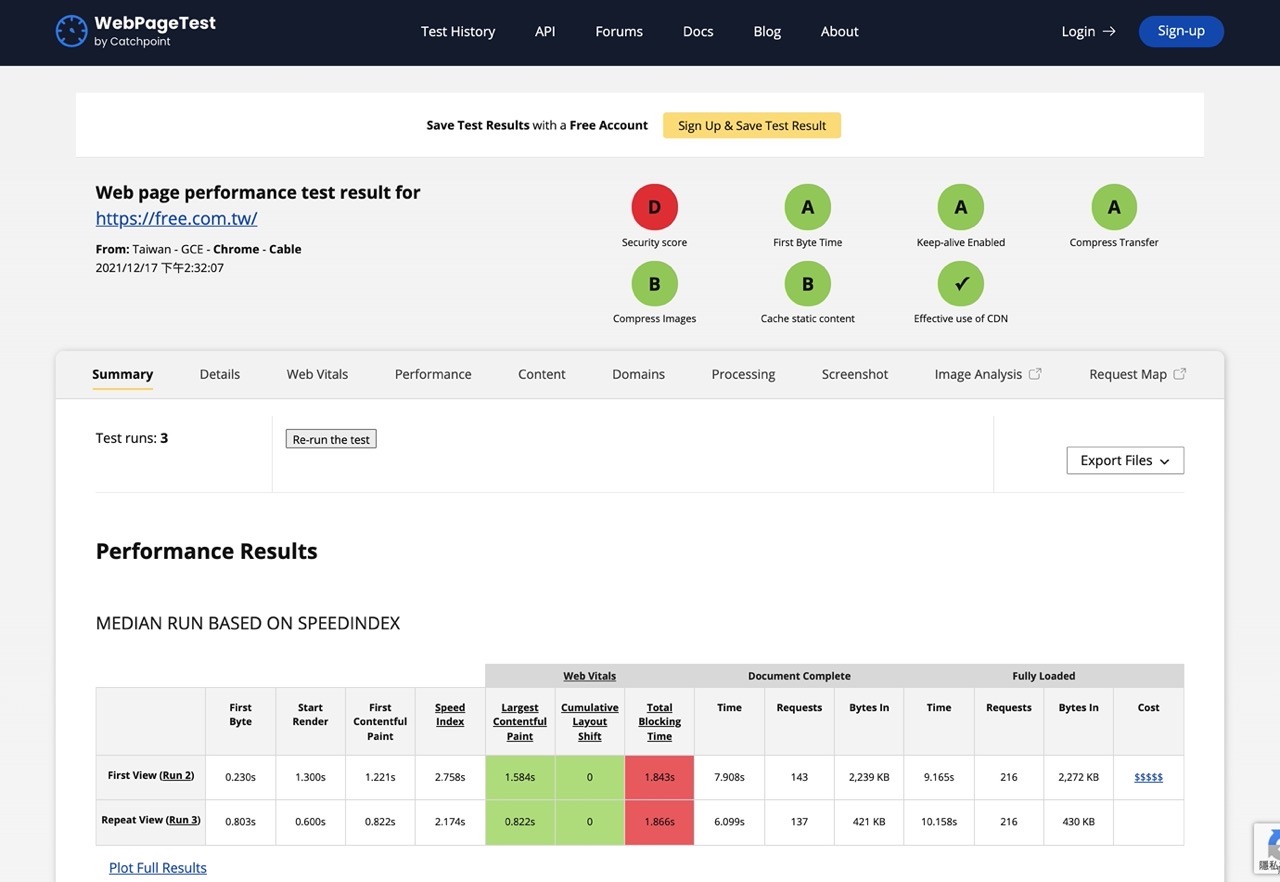
Task: Switch to the Details tab
Action: point(220,374)
